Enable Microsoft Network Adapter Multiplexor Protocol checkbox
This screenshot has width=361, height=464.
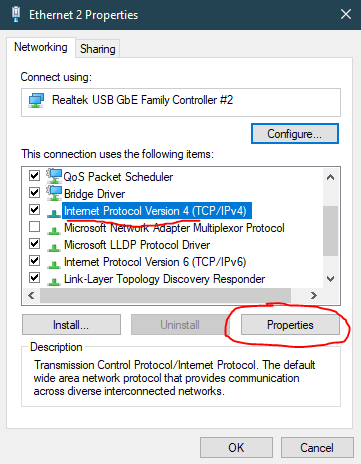[x=34, y=227]
